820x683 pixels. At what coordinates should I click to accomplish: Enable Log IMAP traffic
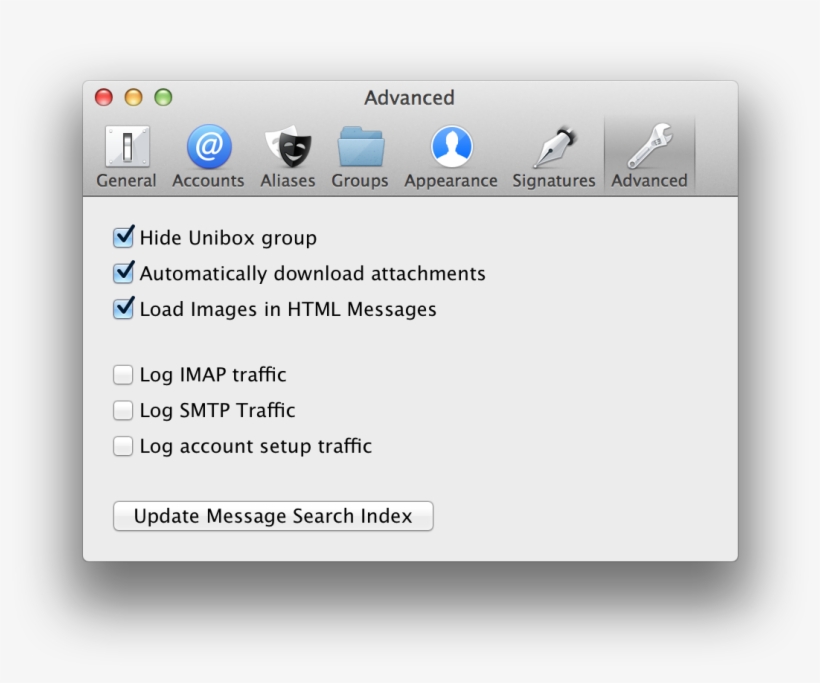coord(123,374)
